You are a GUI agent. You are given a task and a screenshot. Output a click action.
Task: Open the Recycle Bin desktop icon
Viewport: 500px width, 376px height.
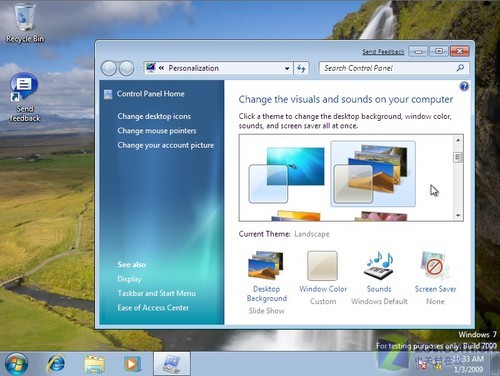(x=25, y=23)
